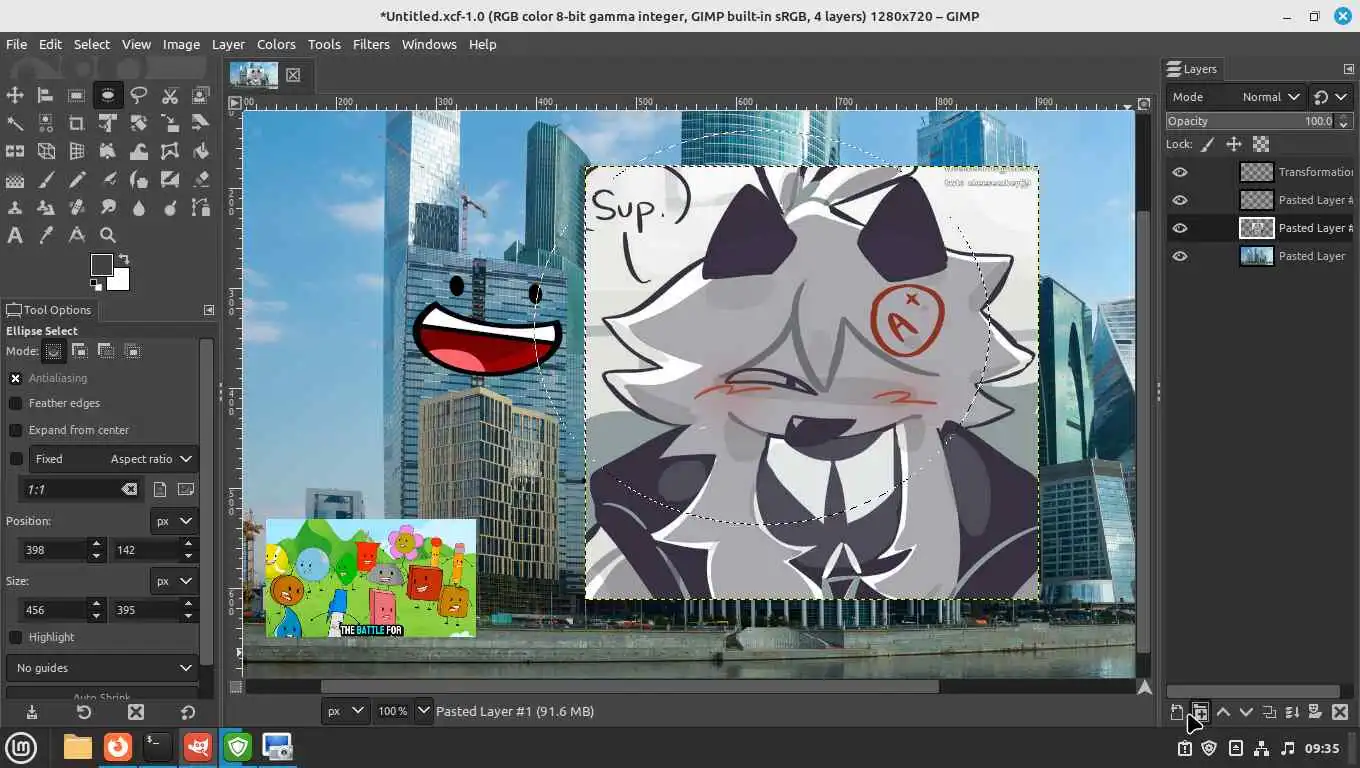This screenshot has height=768, width=1360.
Task: Select the Rectangle Select tool
Action: tap(76, 95)
